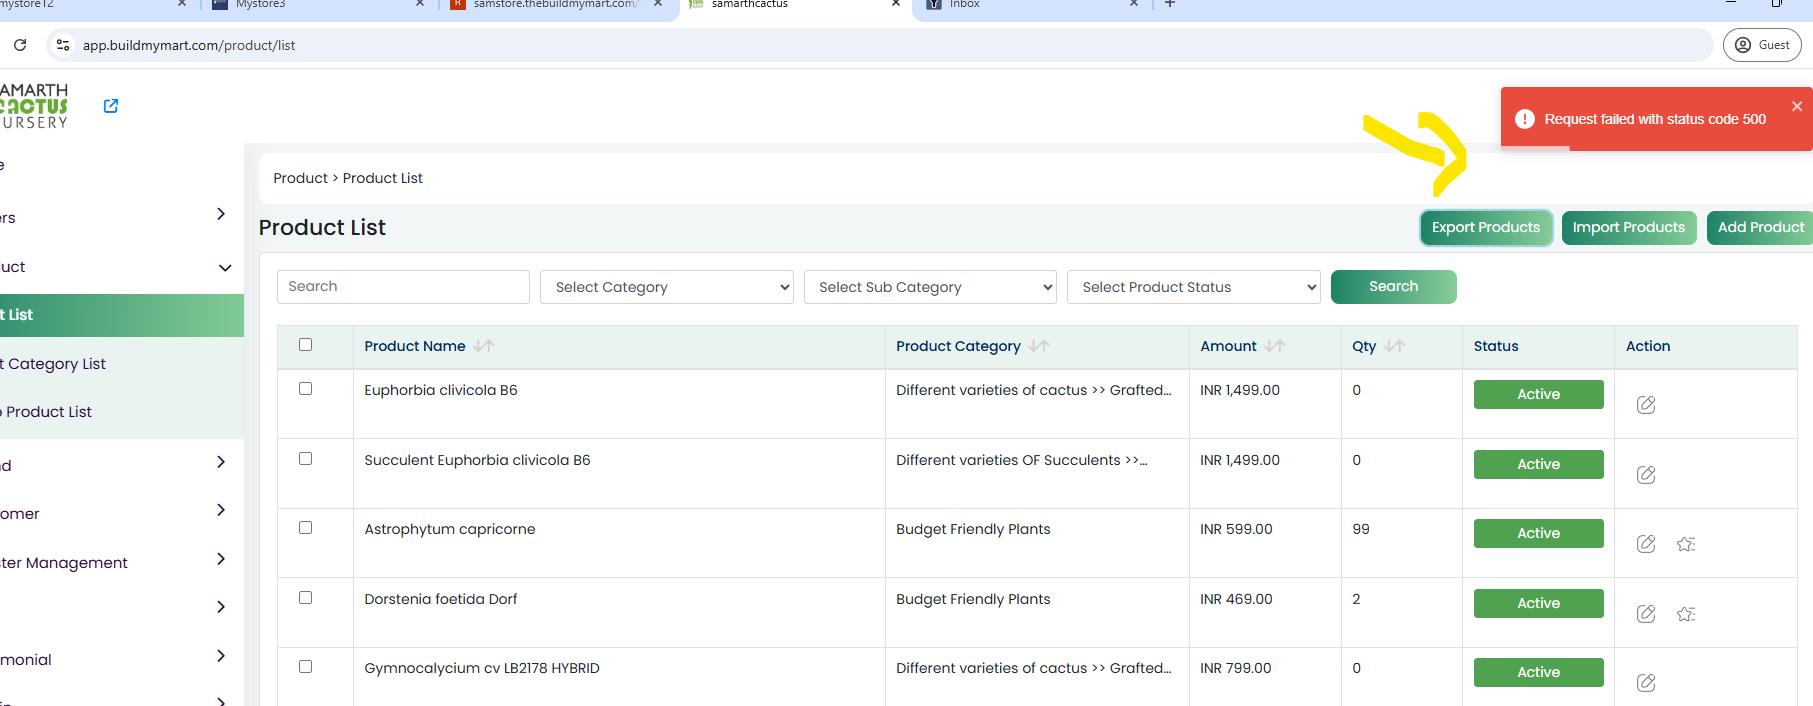Toggle Active status for Gymnocalycium cv LB2178

(1538, 673)
